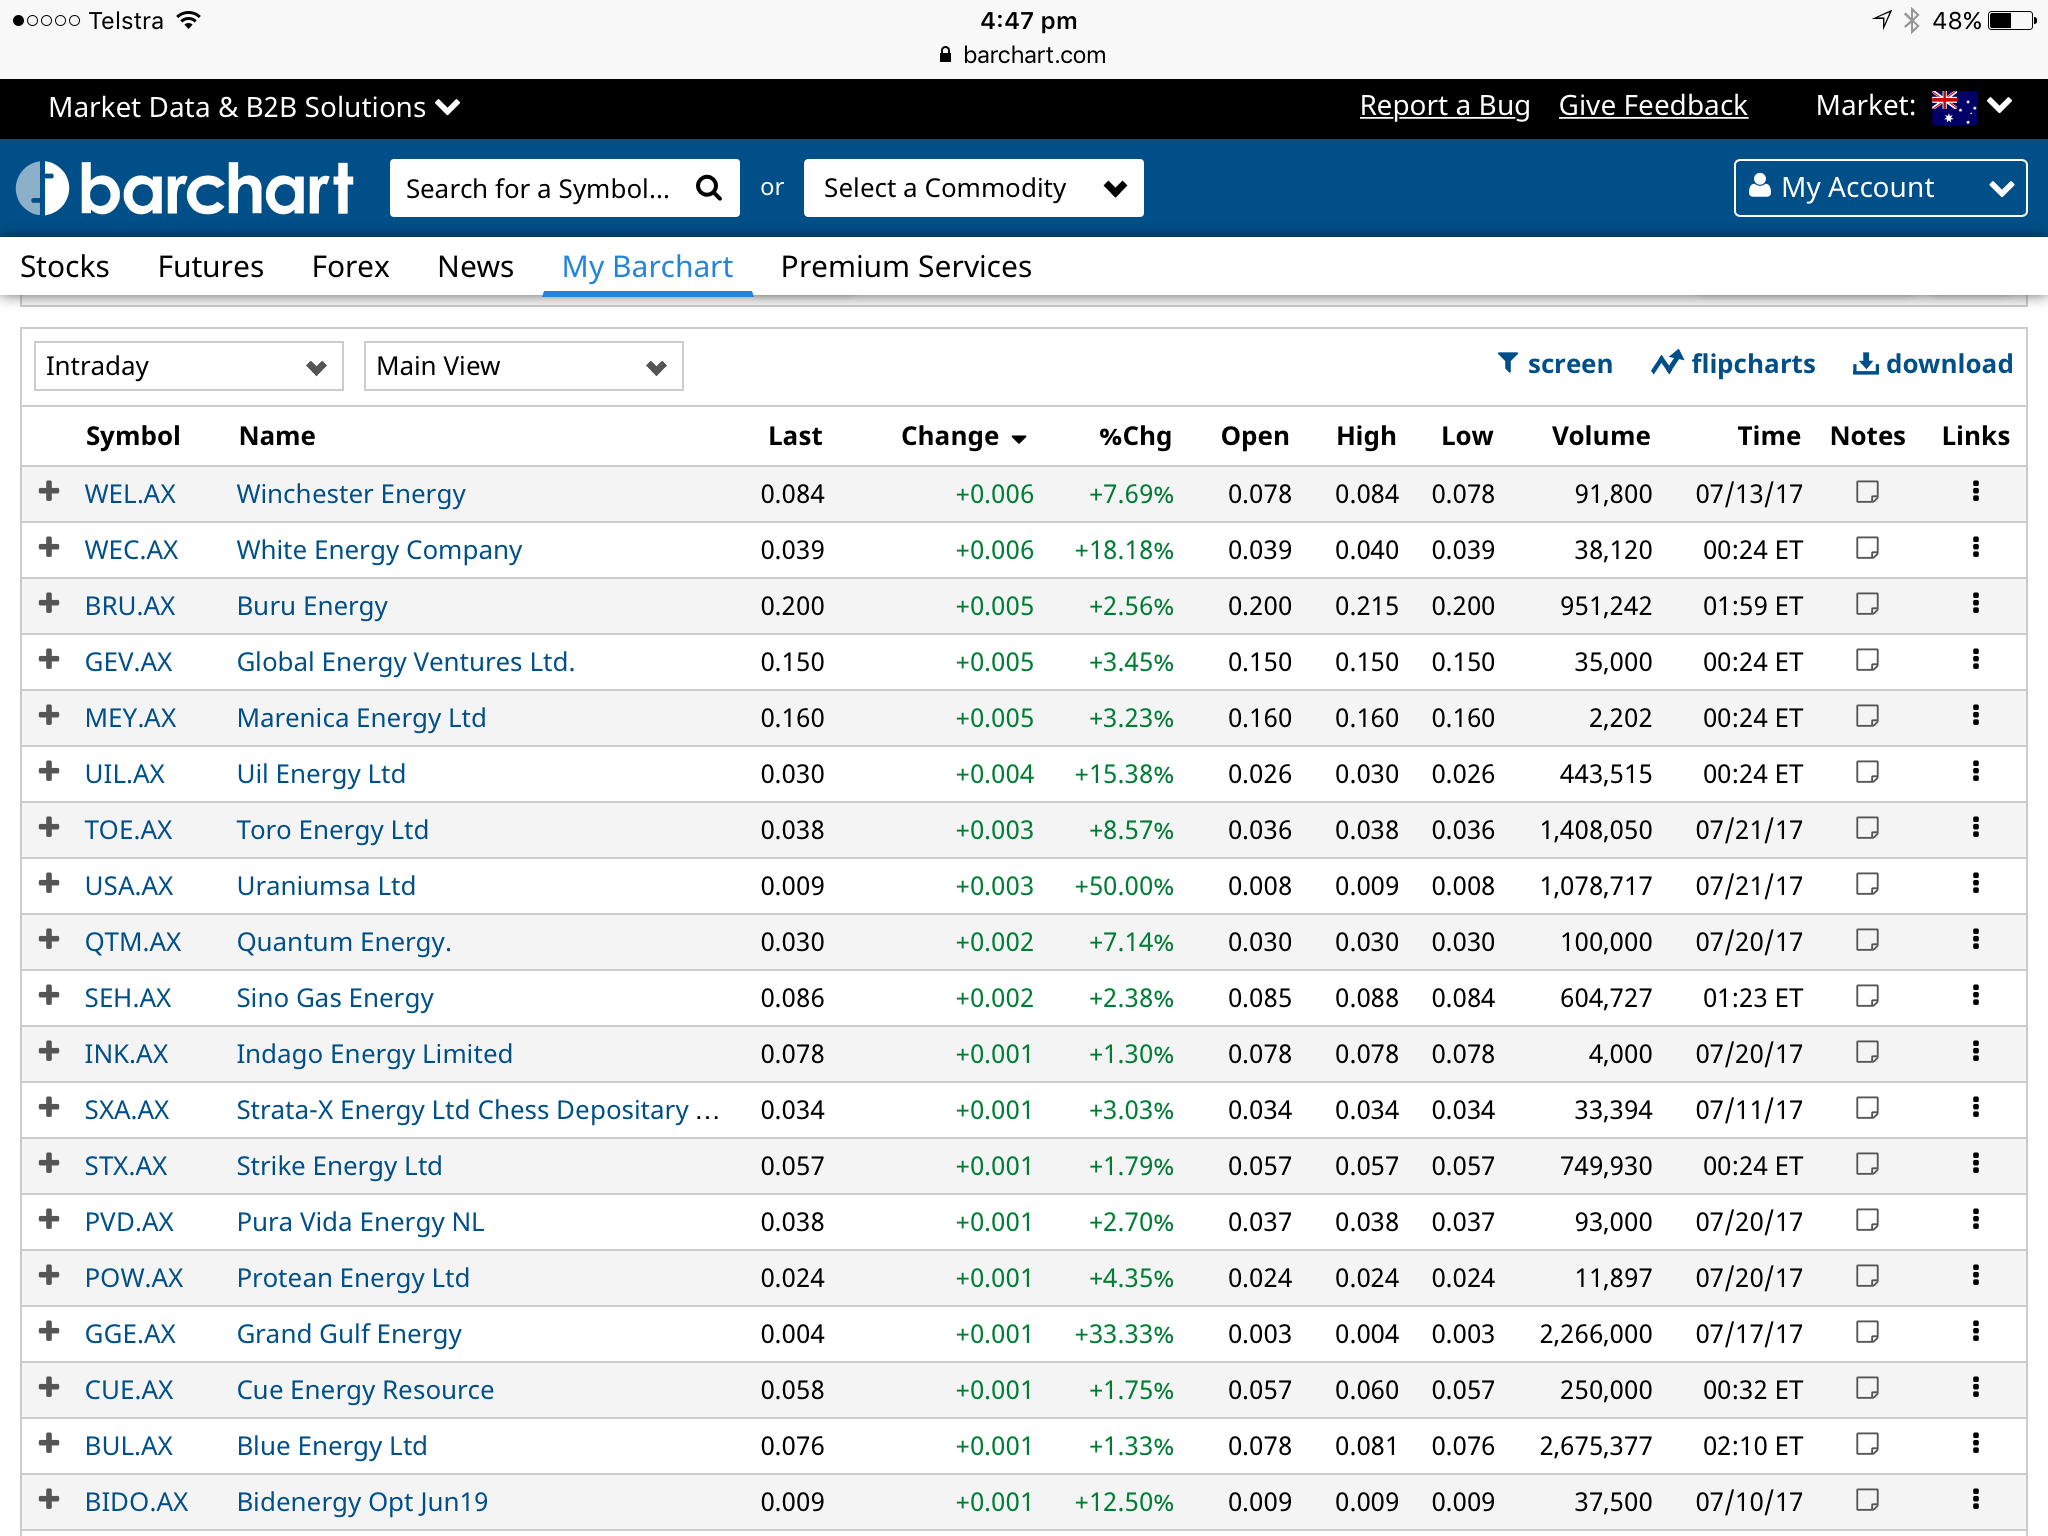
Task: Click the download link
Action: click(x=1933, y=364)
